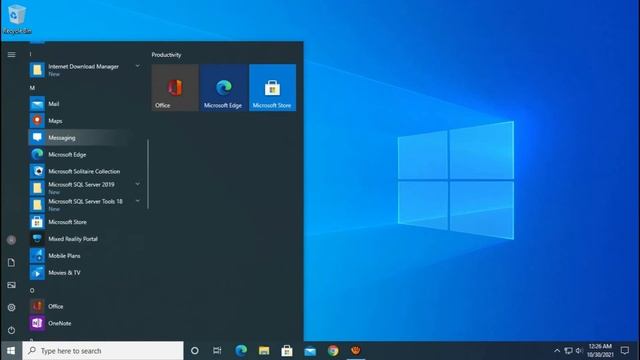Open Microsoft Store in the app list
640x360 pixels.
(x=86, y=222)
